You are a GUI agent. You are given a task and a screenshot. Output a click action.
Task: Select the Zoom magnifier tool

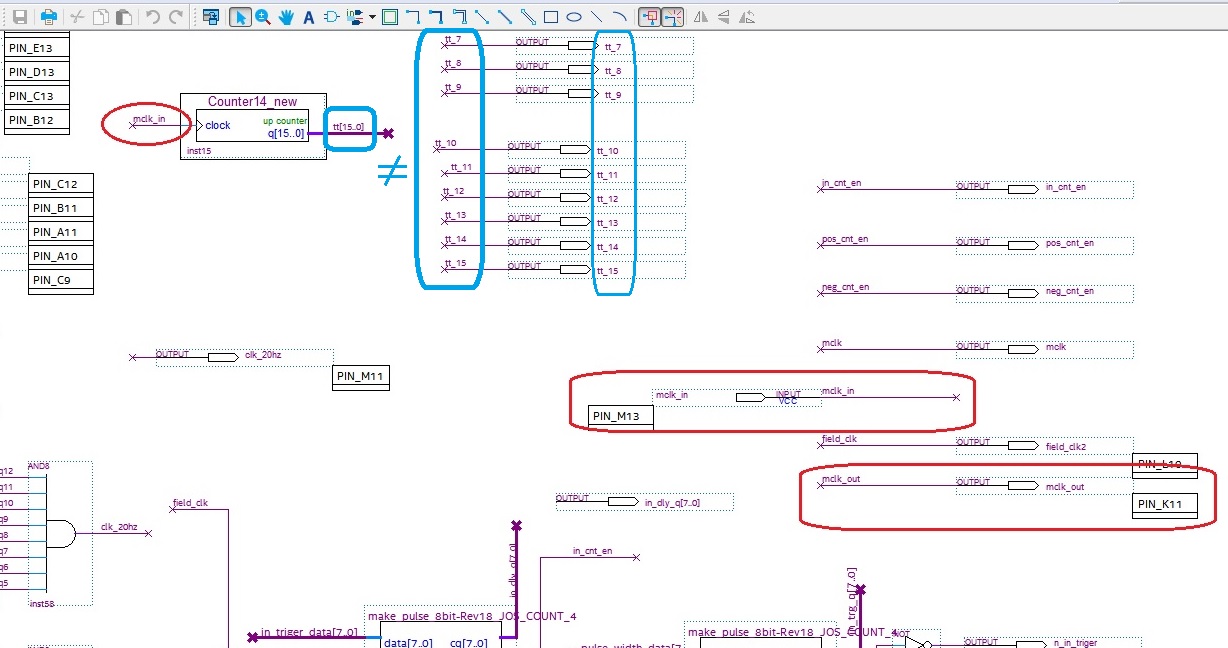click(263, 17)
